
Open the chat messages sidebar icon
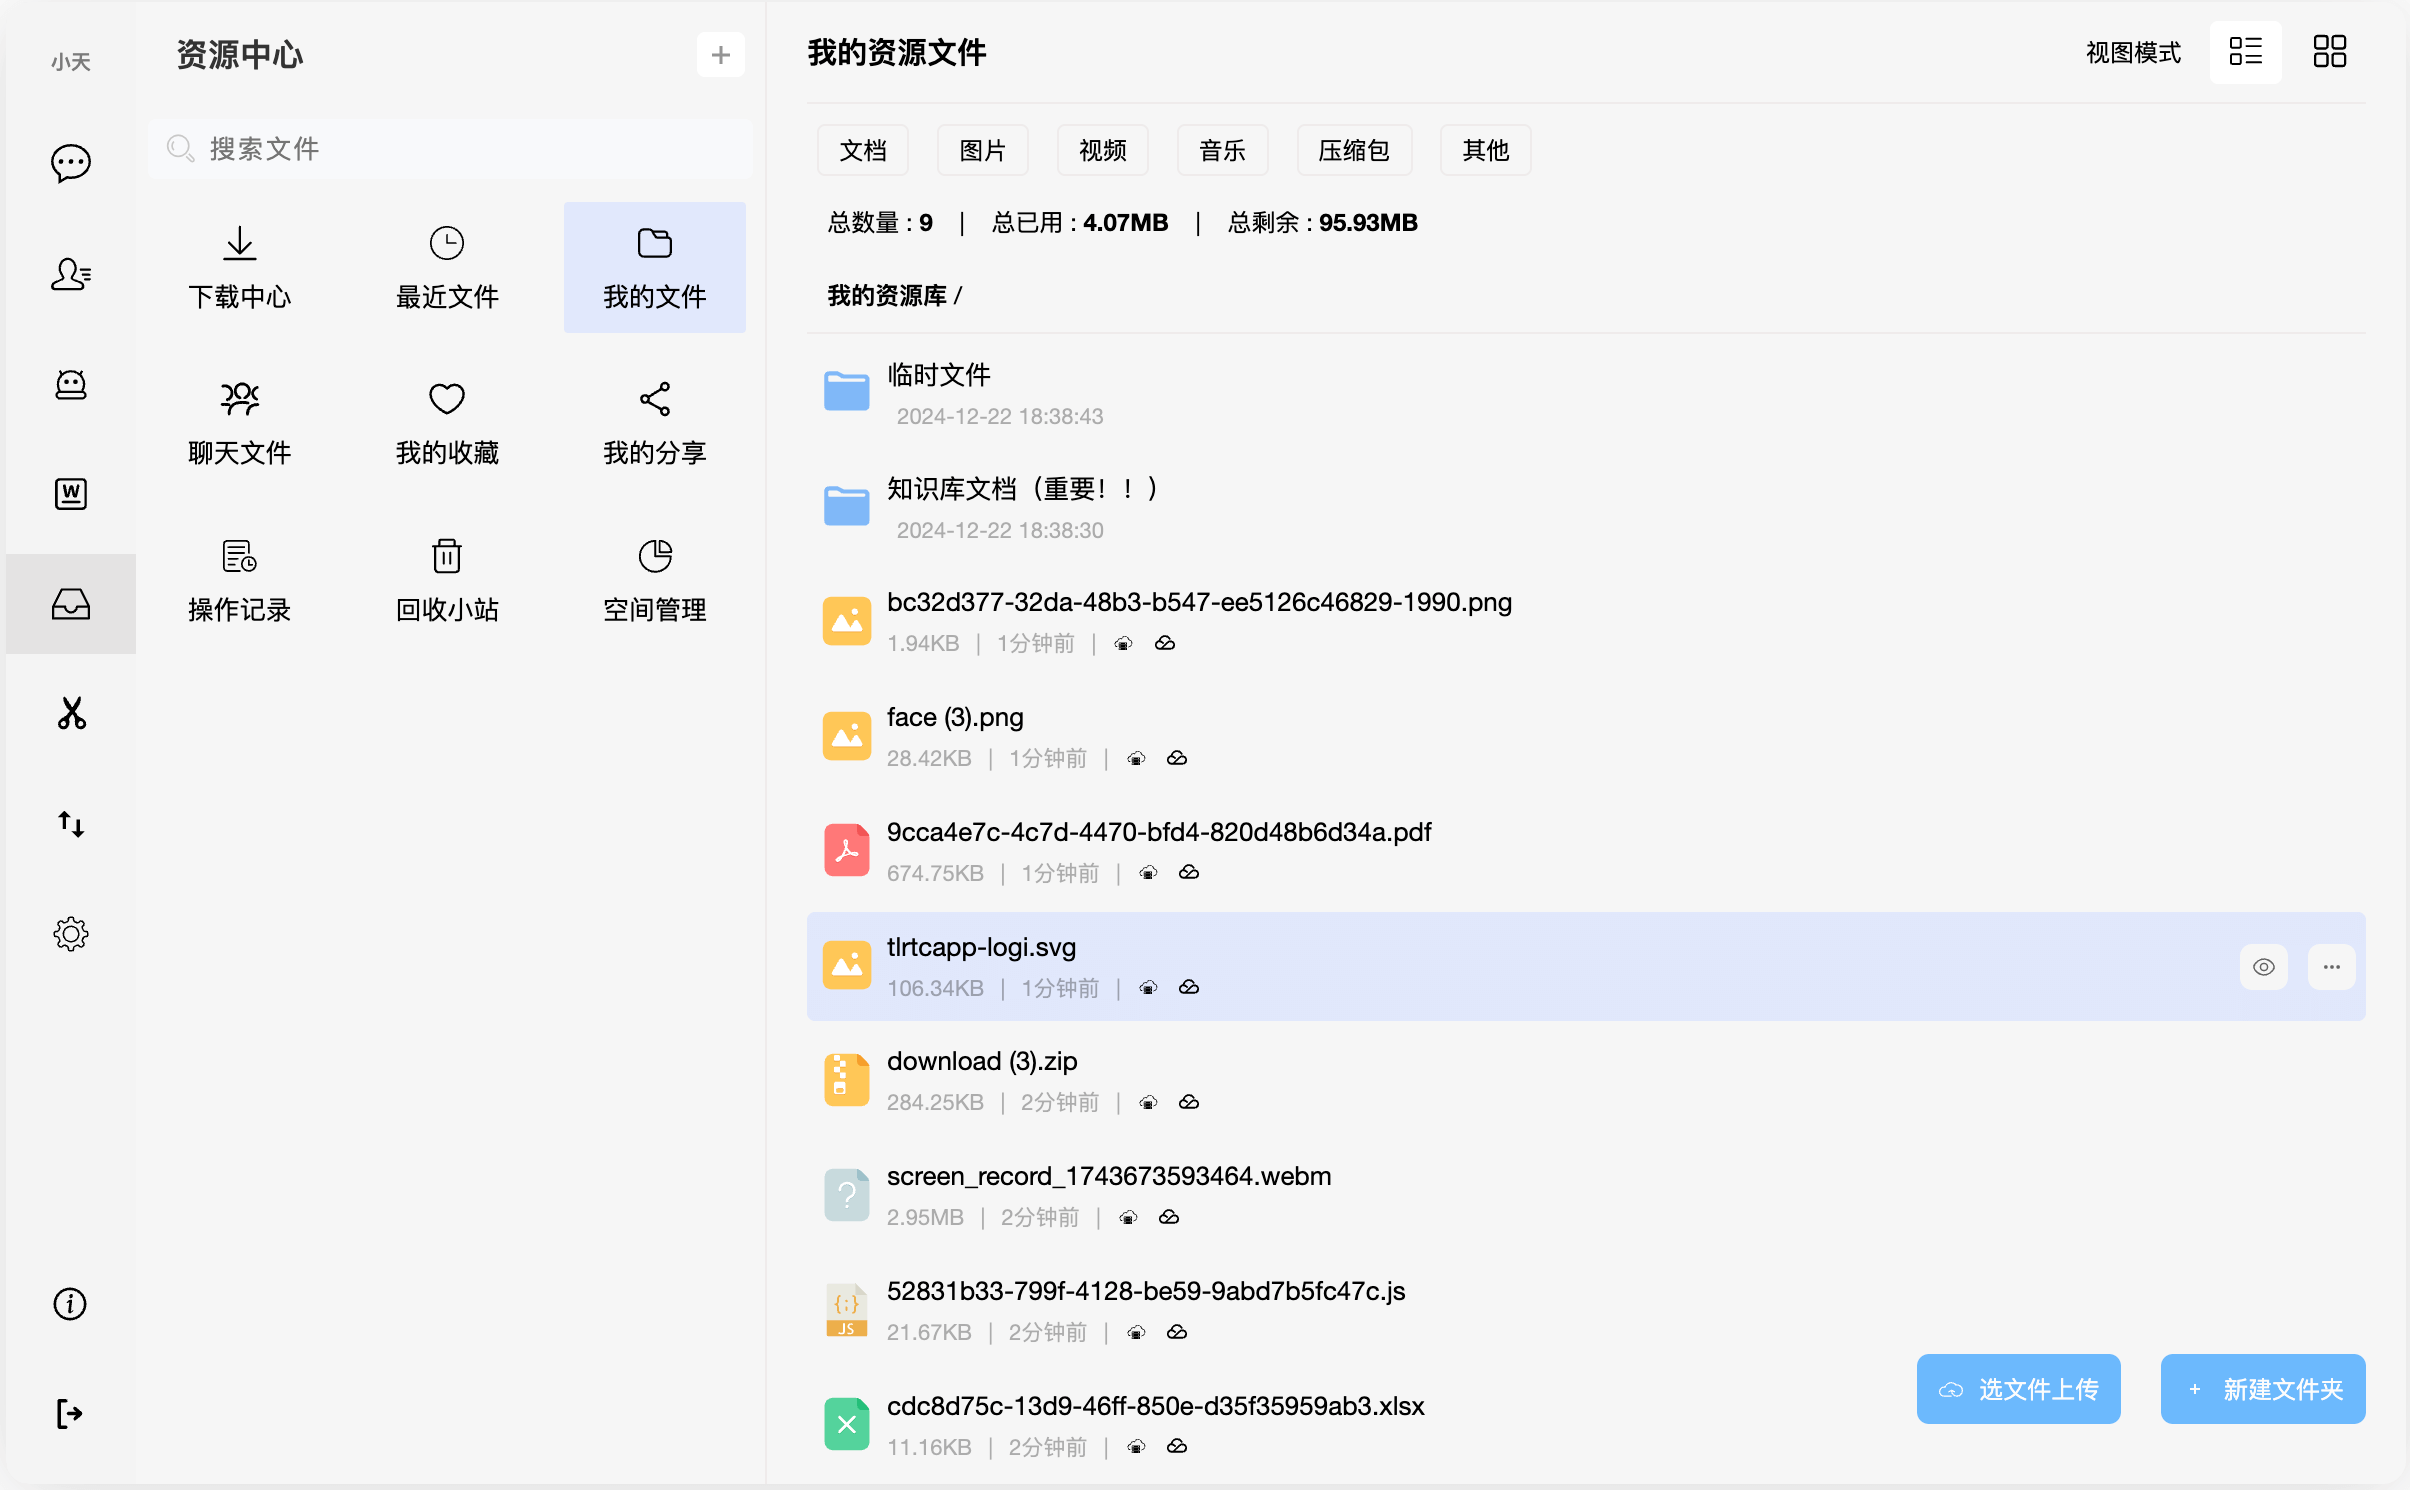(x=70, y=163)
